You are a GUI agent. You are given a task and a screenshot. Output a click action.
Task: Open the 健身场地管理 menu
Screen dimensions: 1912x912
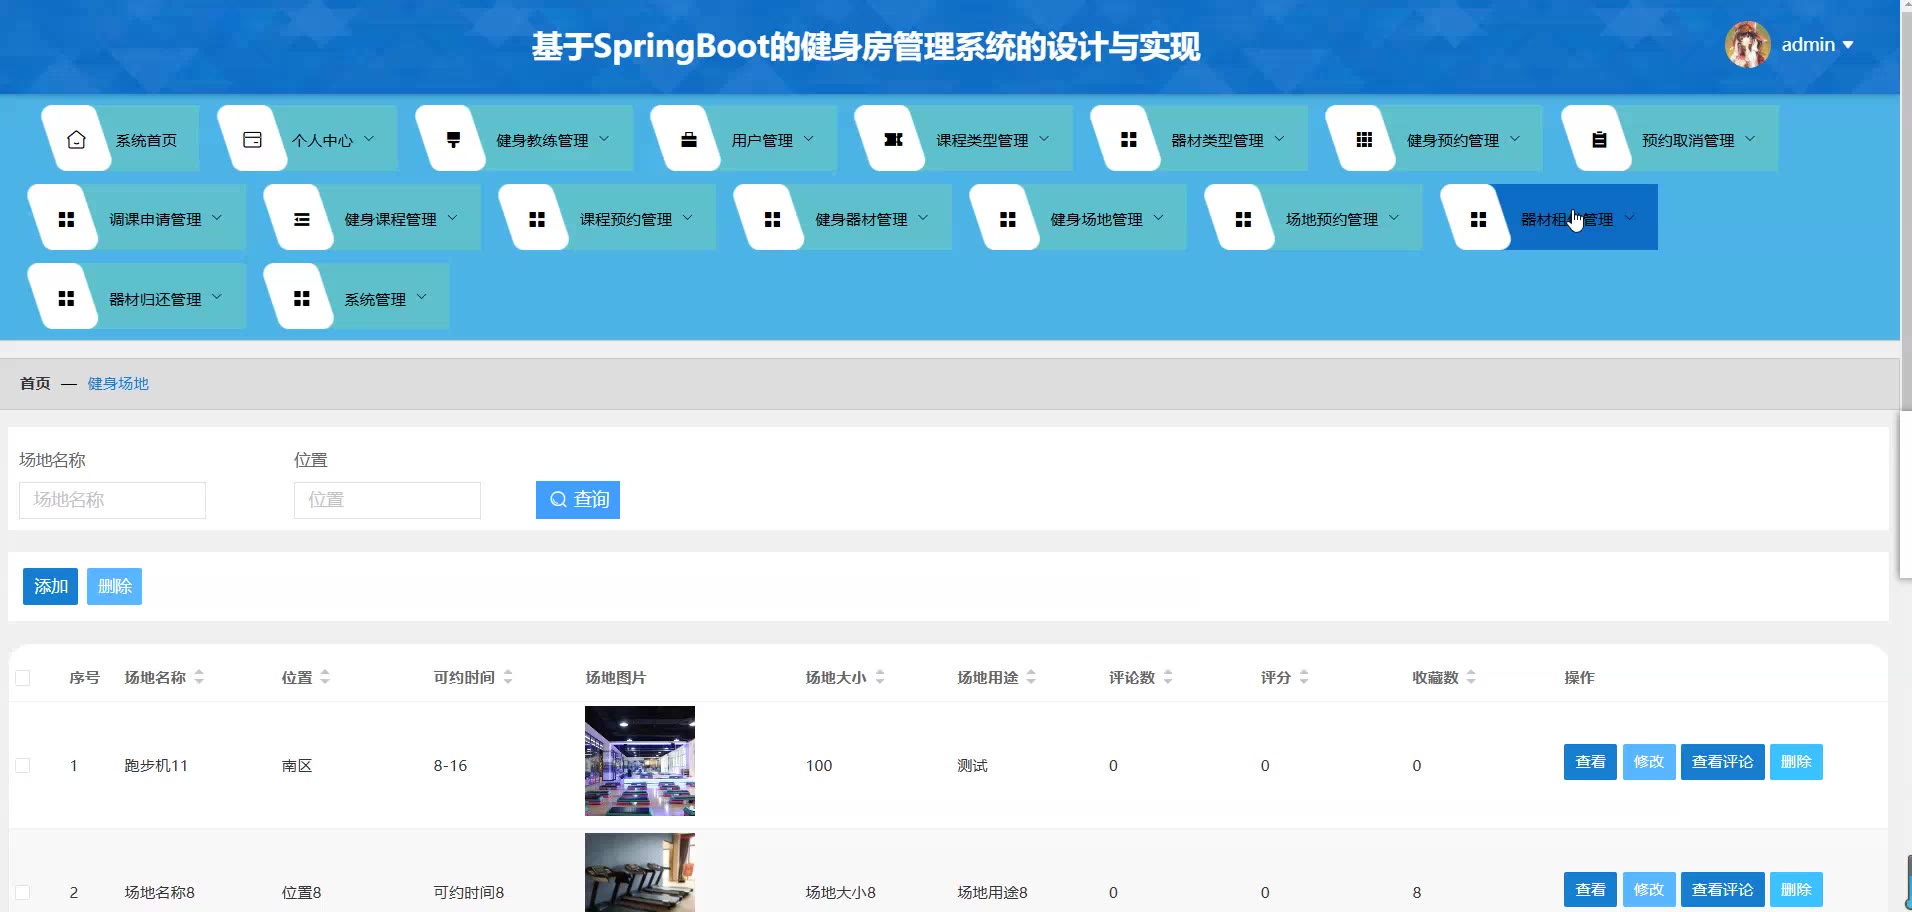coord(1078,217)
